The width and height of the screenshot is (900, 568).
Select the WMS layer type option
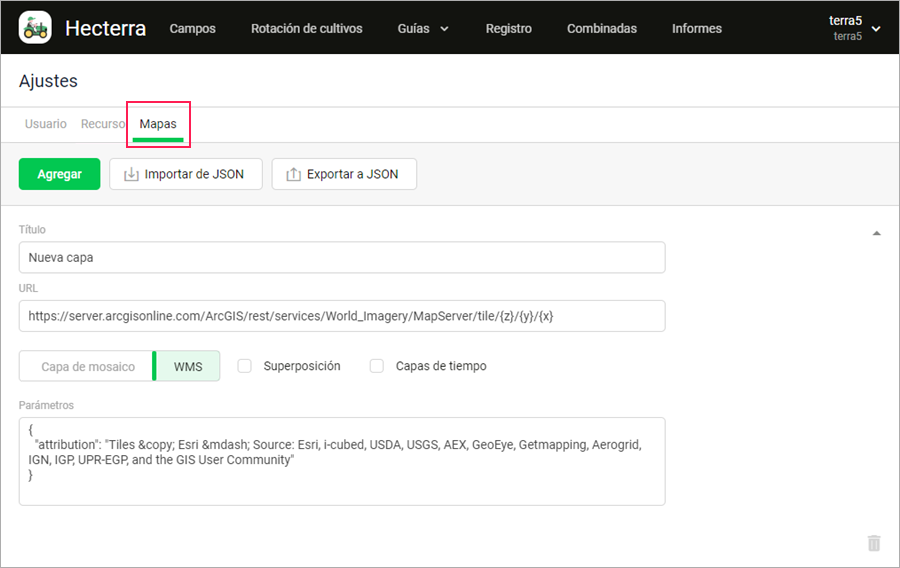coord(188,366)
